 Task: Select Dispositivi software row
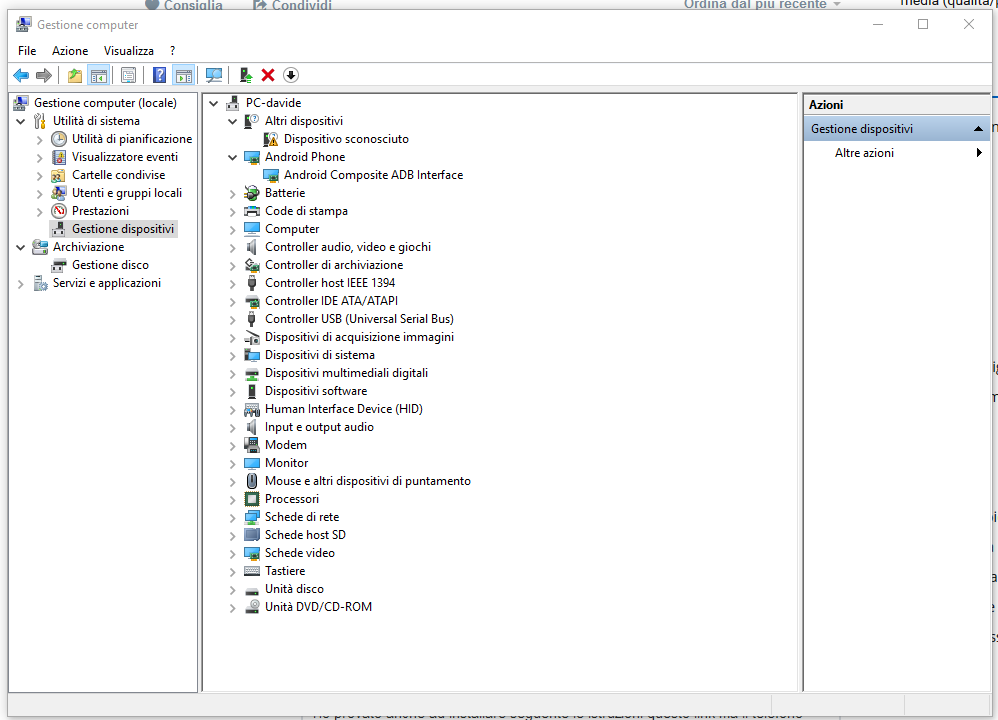316,391
